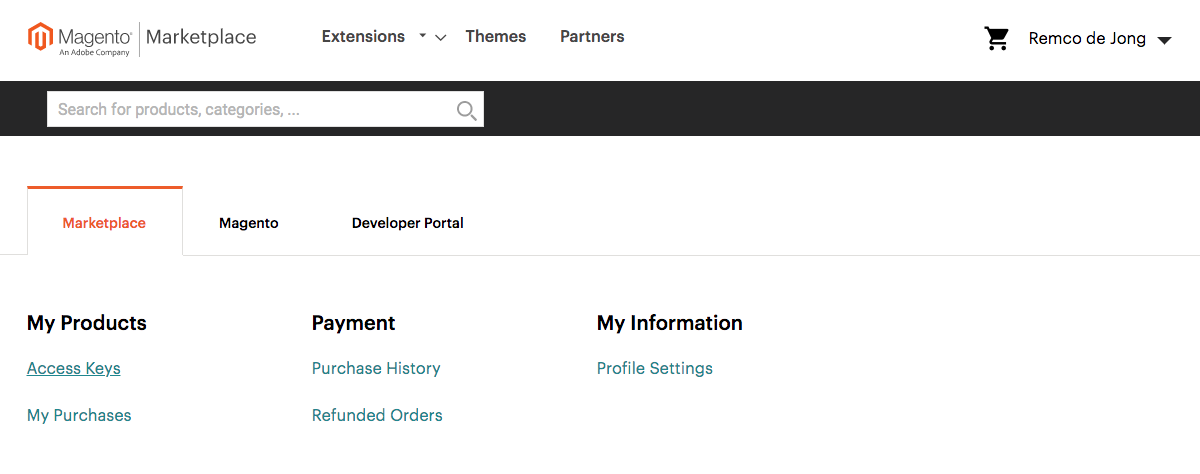Expand the chevron arrow before Themes
The width and height of the screenshot is (1200, 474).
[x=441, y=38]
